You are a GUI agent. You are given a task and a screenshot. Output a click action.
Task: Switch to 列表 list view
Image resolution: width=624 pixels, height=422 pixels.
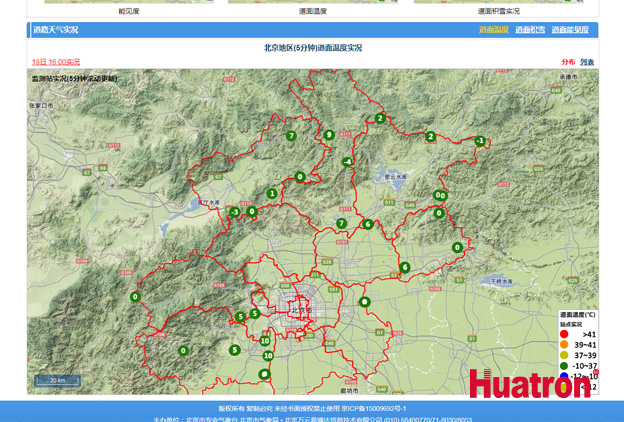[x=587, y=62]
